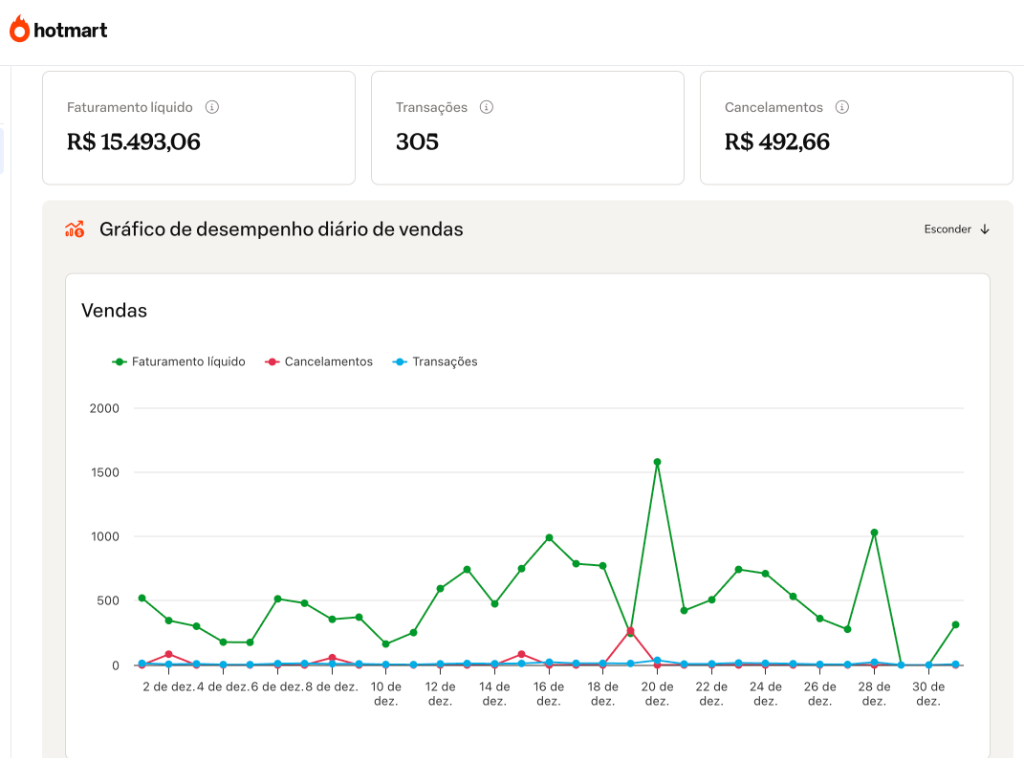The height and width of the screenshot is (758, 1024).
Task: Select the blue Transações legend dot
Action: pyautogui.click(x=398, y=361)
